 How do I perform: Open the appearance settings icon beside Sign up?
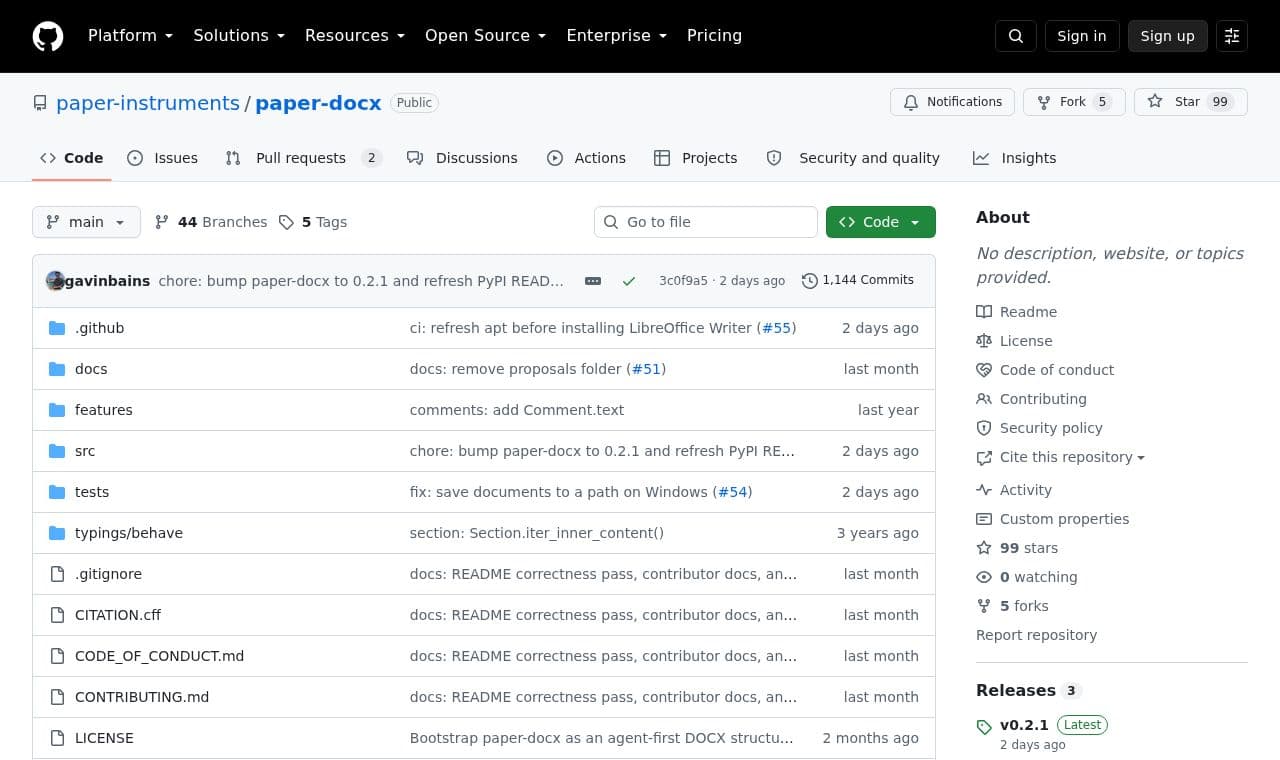point(1232,36)
